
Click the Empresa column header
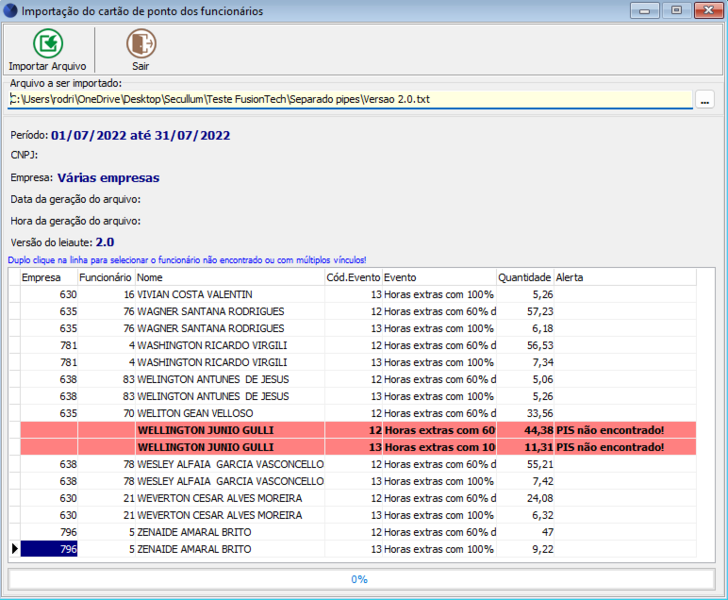[x=49, y=277]
